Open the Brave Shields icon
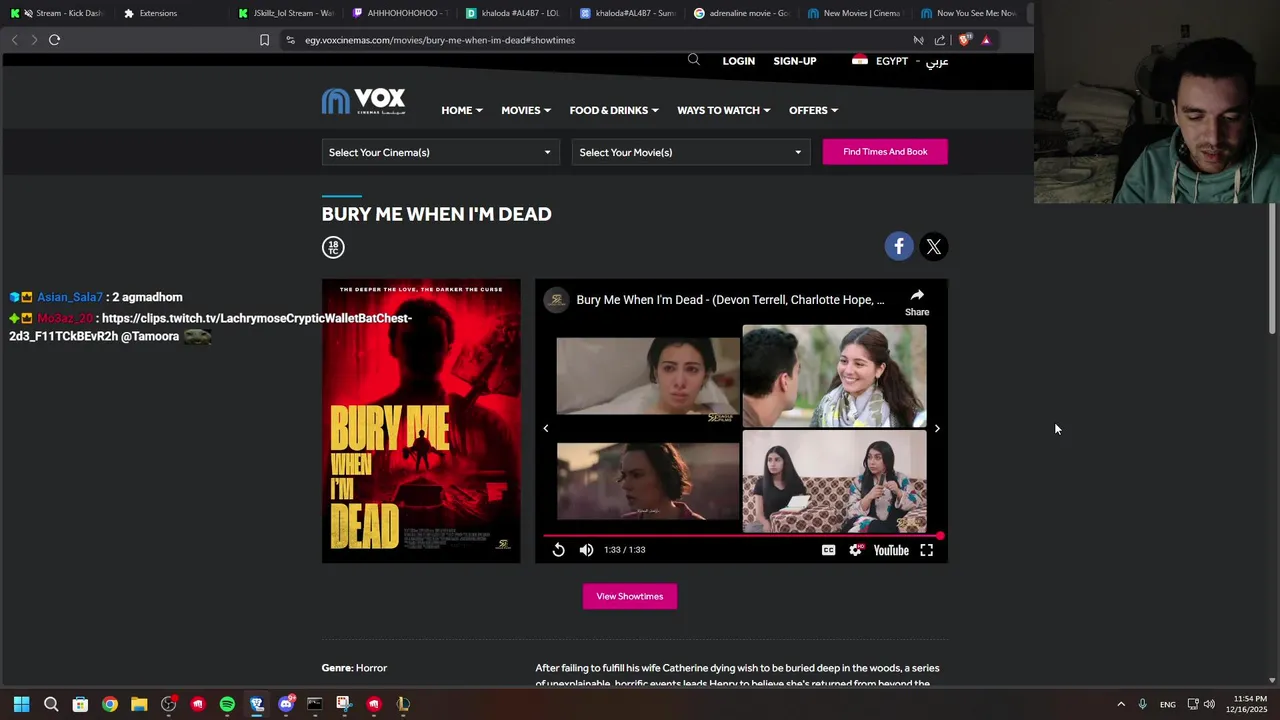The image size is (1280, 720). [x=964, y=40]
